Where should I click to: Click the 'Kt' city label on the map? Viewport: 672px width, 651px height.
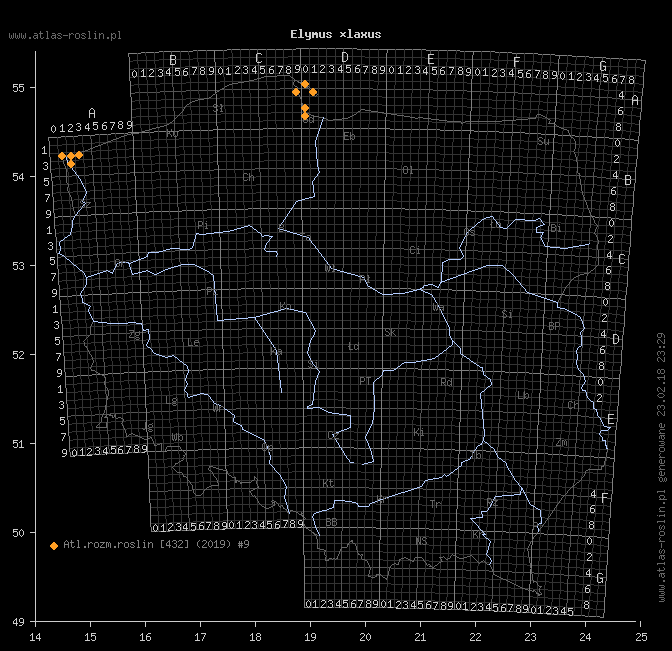tap(328, 483)
